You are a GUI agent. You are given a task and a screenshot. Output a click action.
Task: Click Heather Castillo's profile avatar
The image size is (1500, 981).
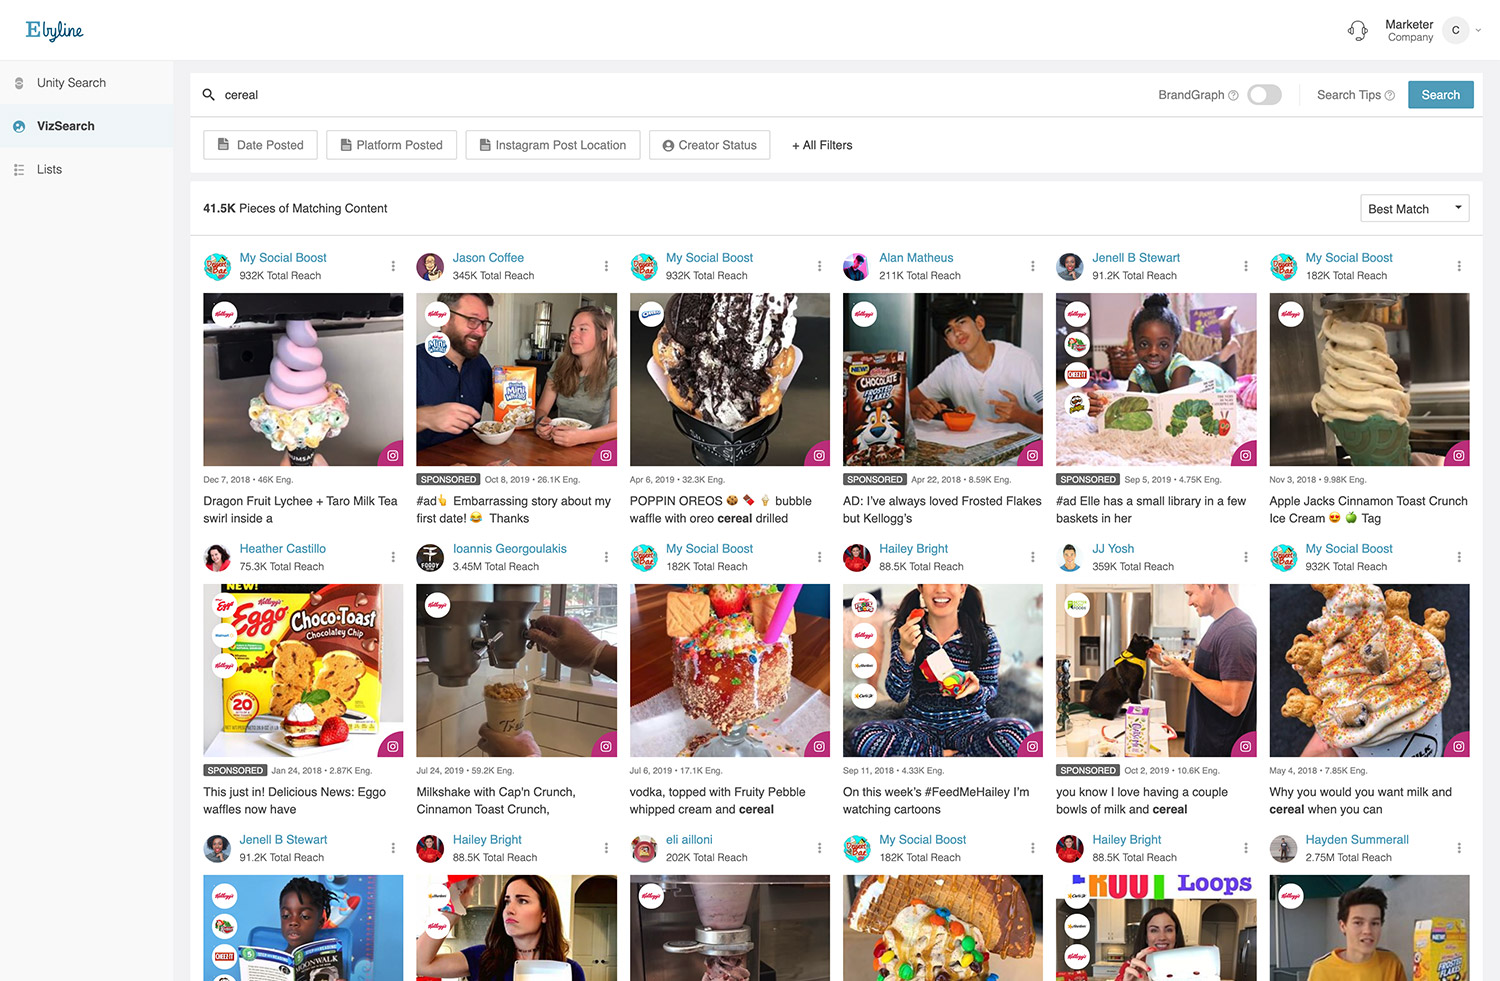pyautogui.click(x=217, y=558)
